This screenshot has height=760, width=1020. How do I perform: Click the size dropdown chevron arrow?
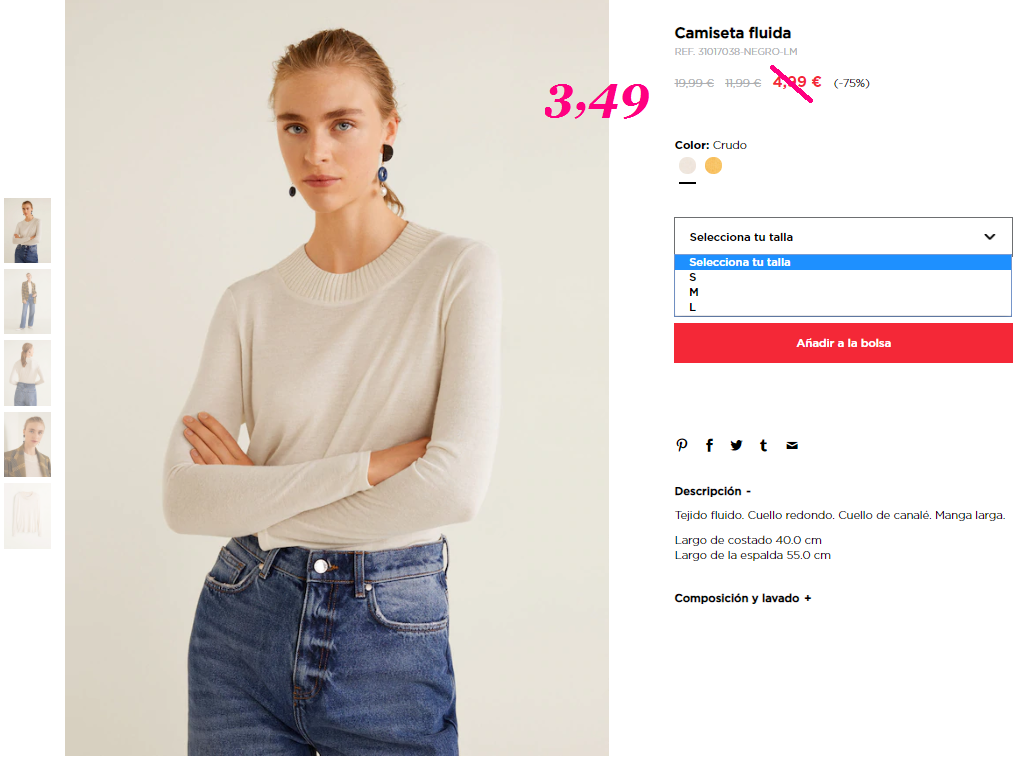click(989, 237)
